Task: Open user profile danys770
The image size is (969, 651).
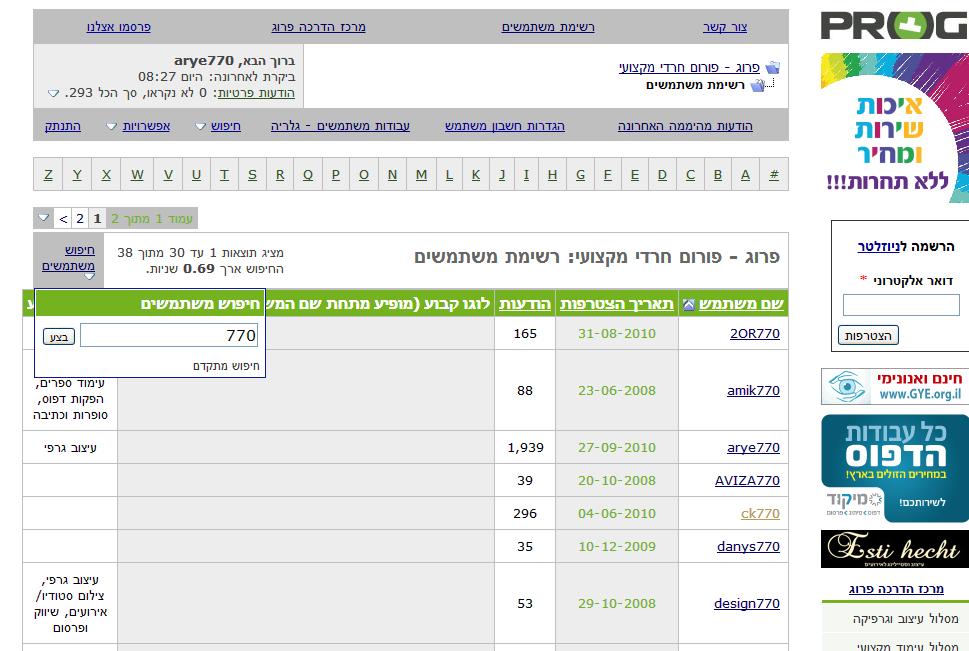Action: coord(748,547)
